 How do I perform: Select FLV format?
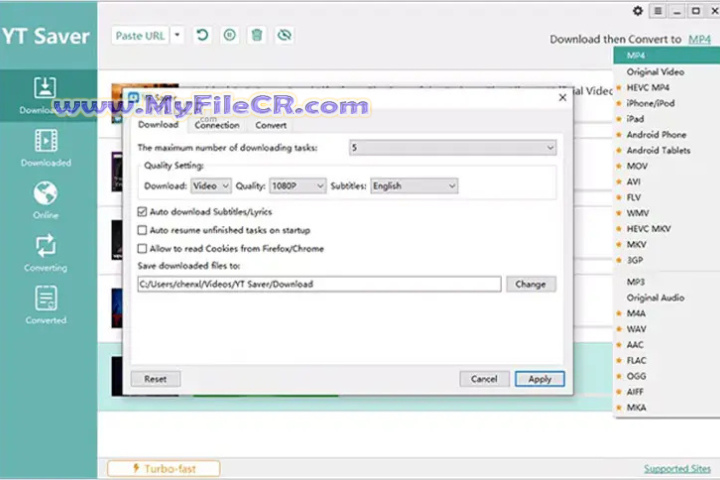click(x=667, y=197)
